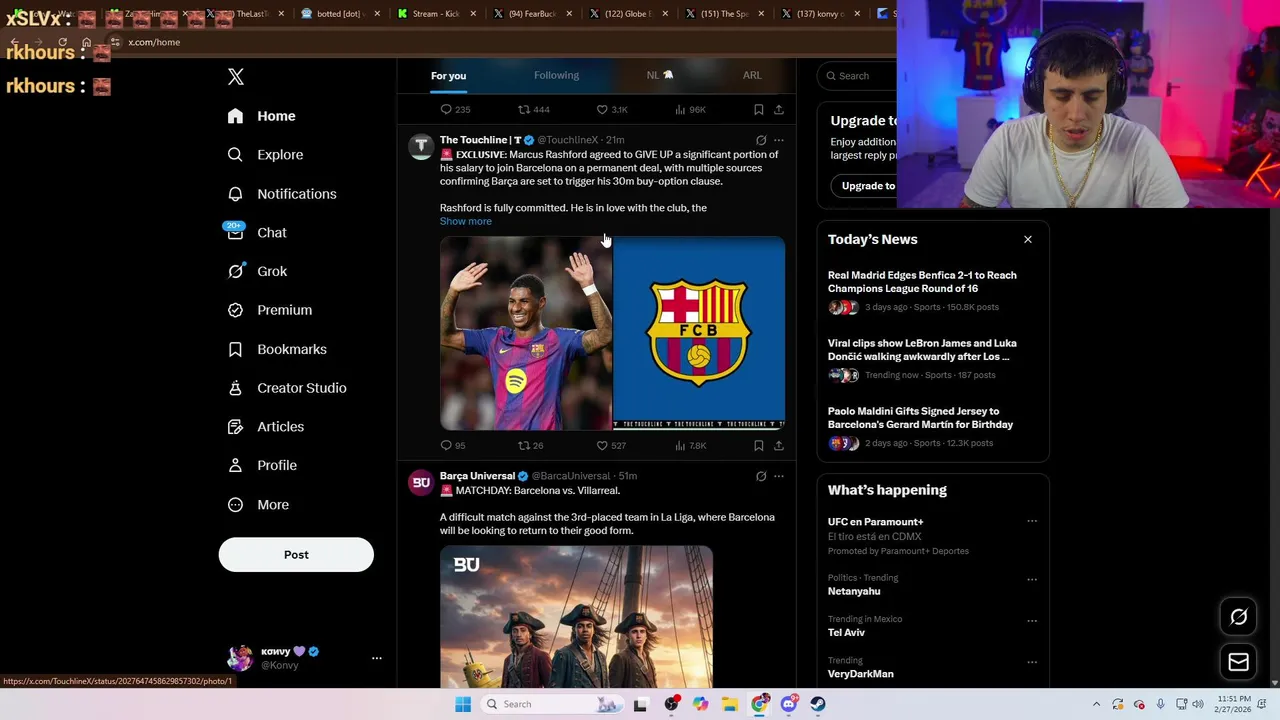Open more options for Netanyahu trend
The width and height of the screenshot is (1280, 720).
(1032, 579)
